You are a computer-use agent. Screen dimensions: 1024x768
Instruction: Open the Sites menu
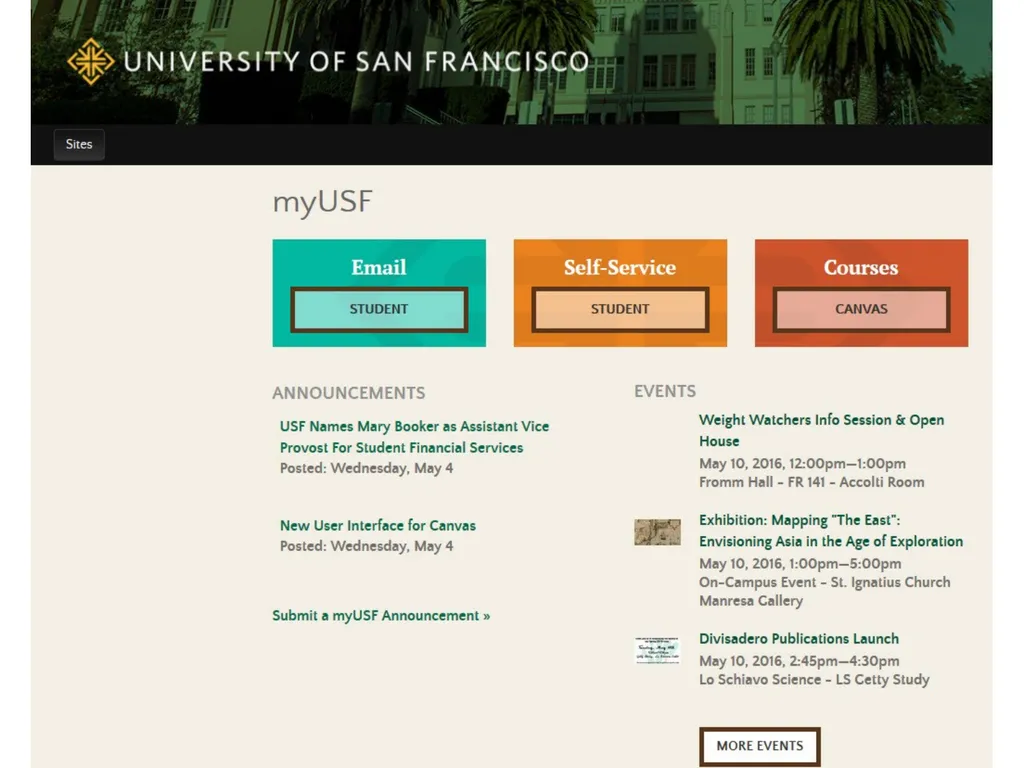(x=79, y=144)
